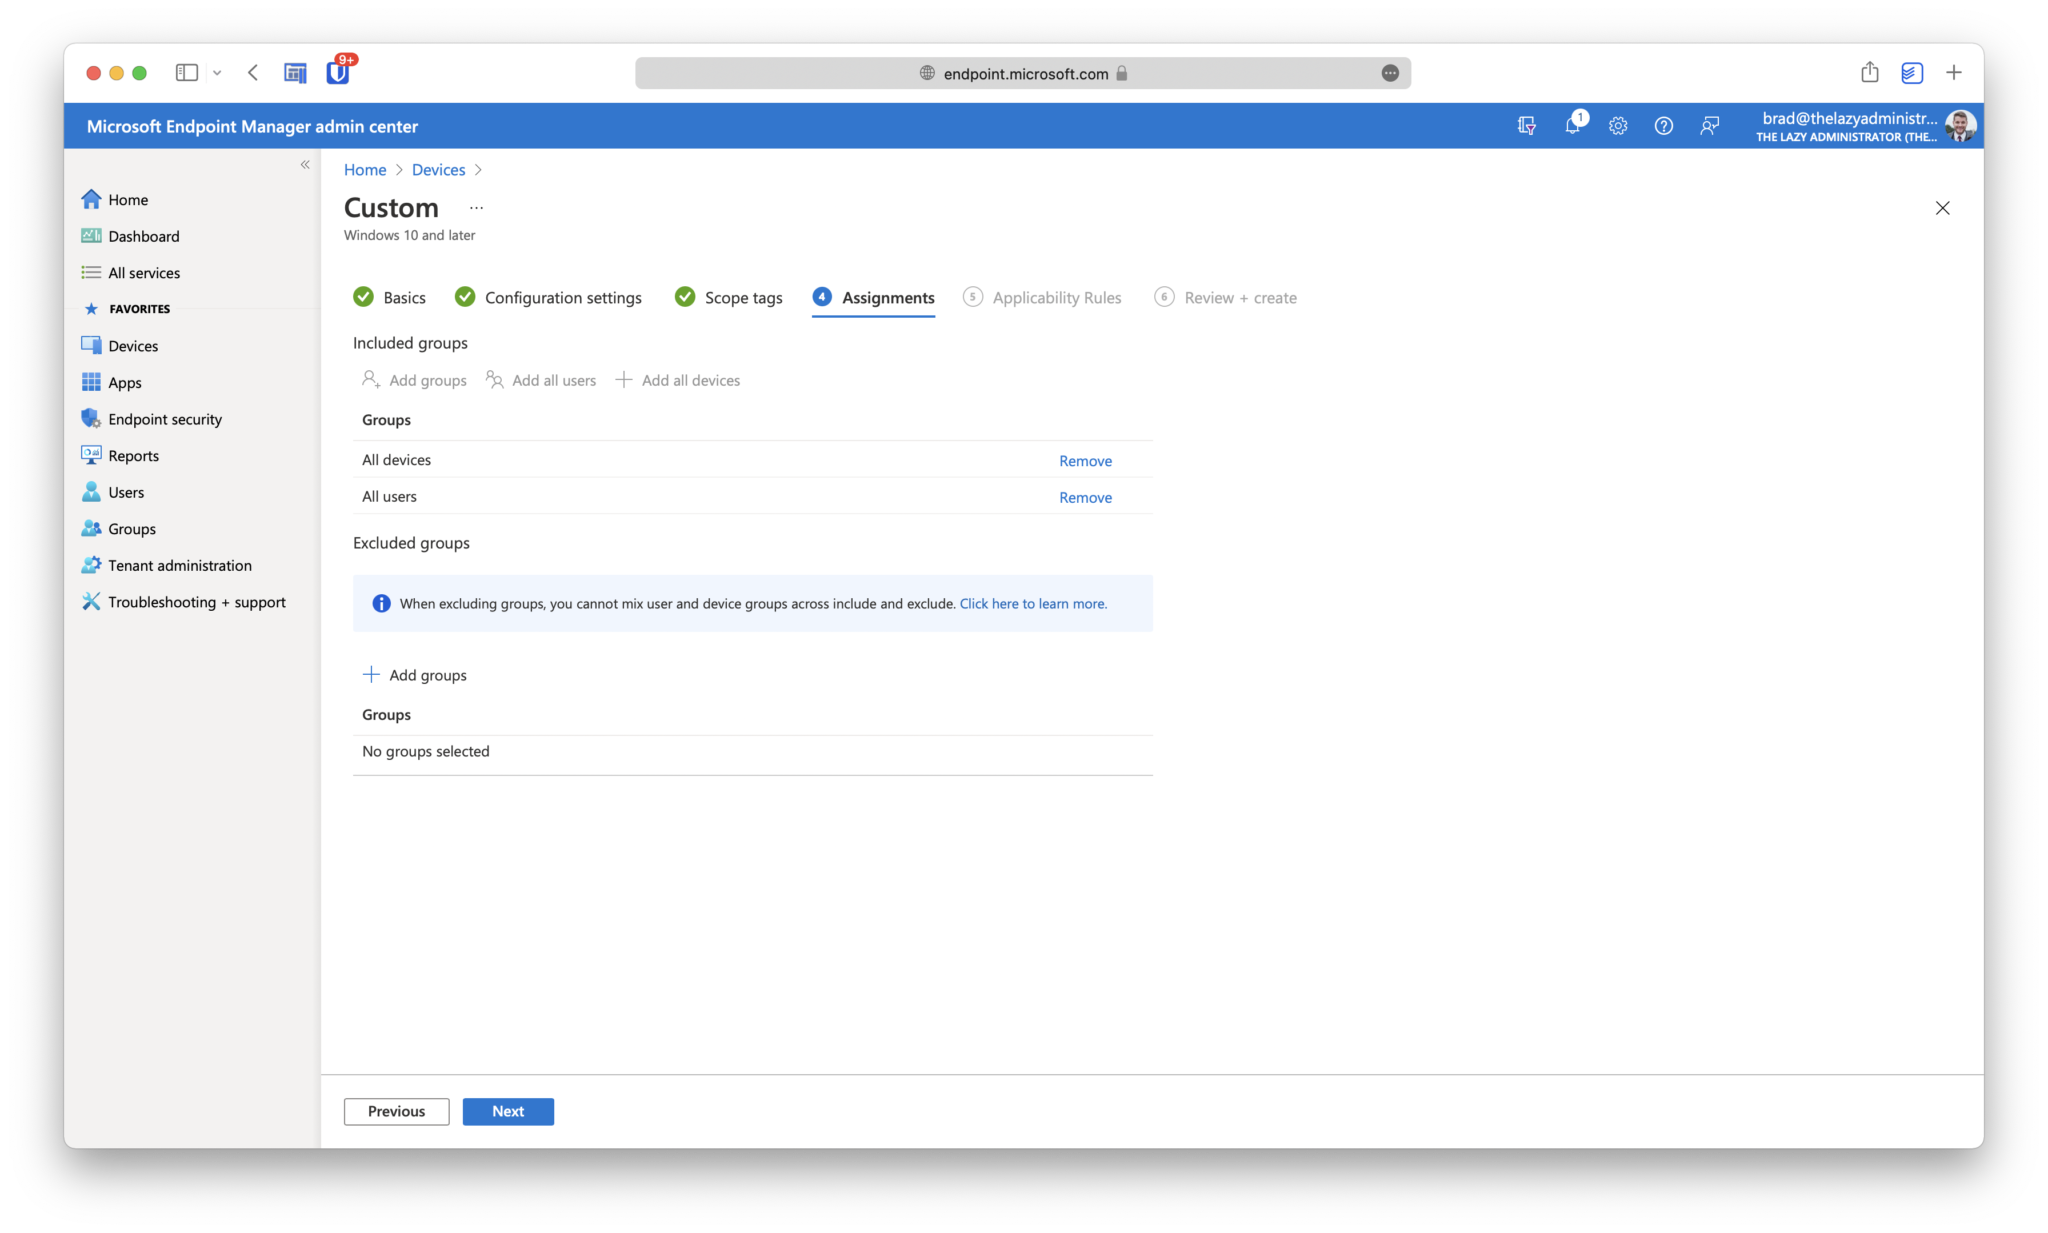Open Reports in the sidebar
This screenshot has width=2048, height=1233.
click(x=120, y=456)
